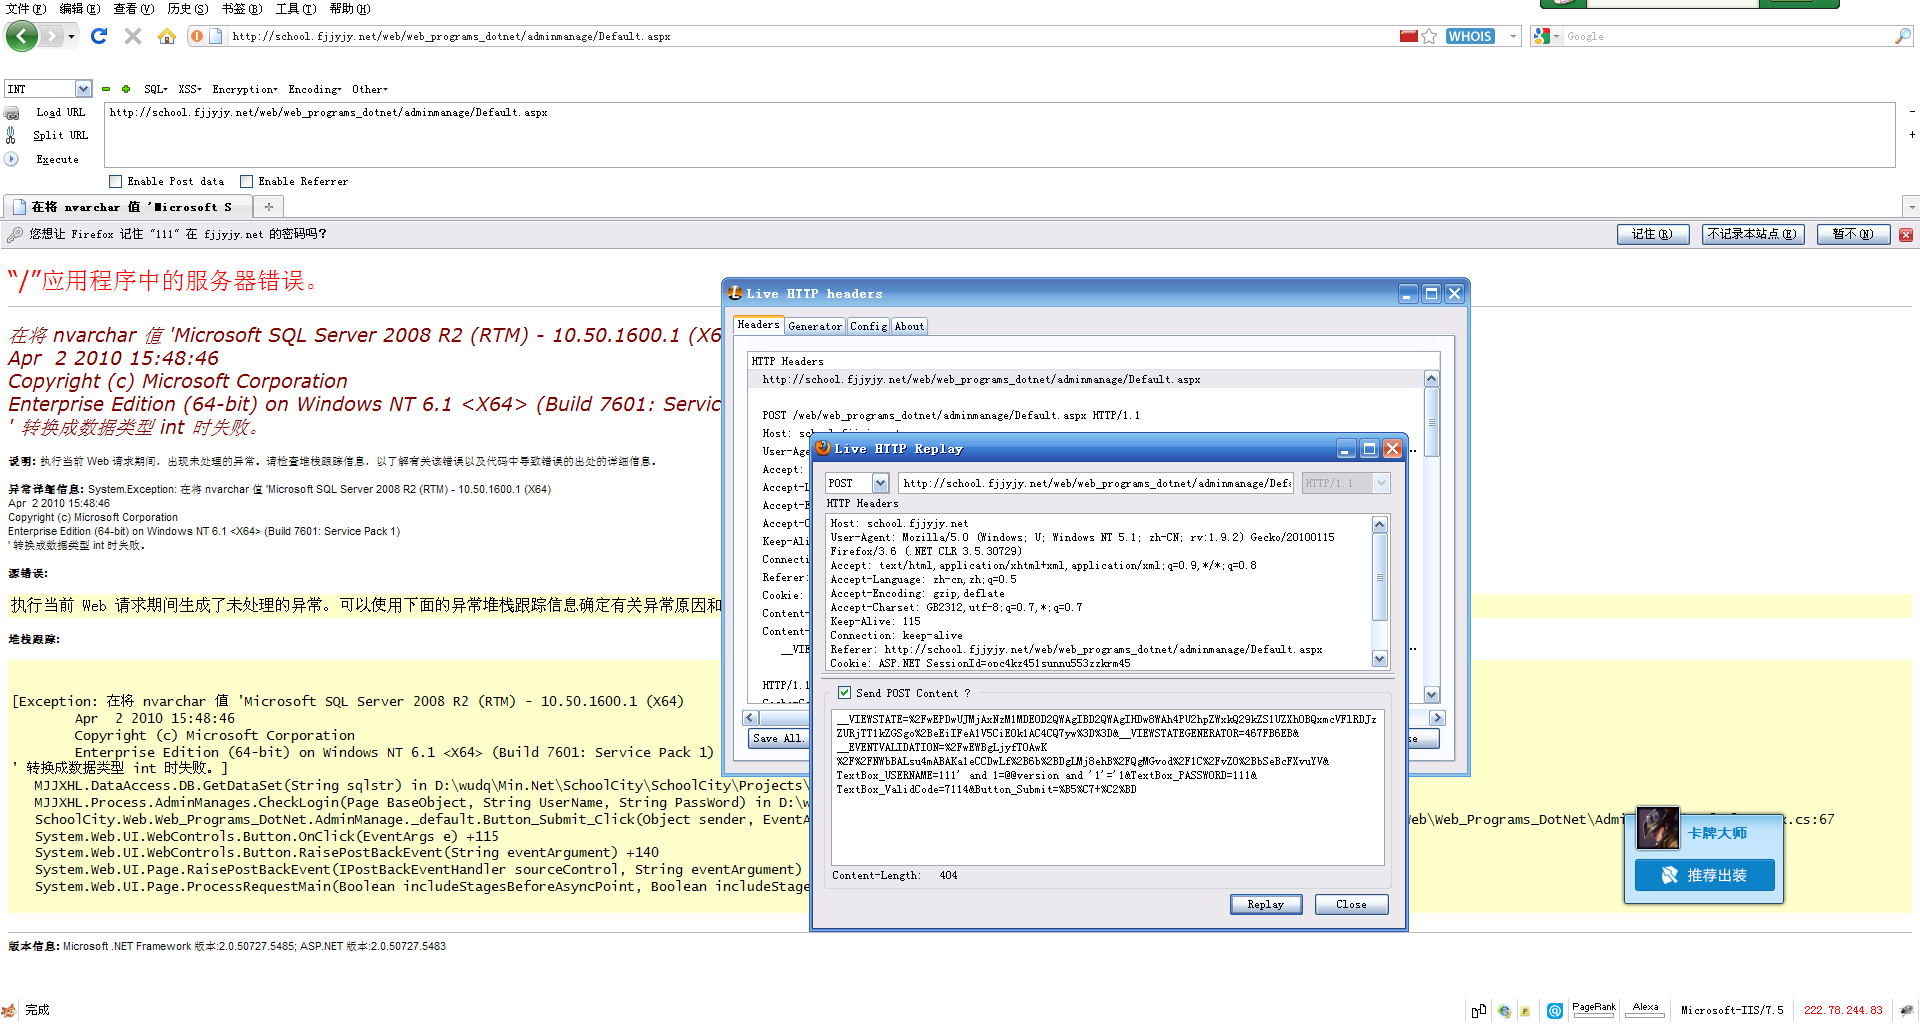Click the 卡牌大师 avatar thumbnail in the popup

coord(1657,829)
